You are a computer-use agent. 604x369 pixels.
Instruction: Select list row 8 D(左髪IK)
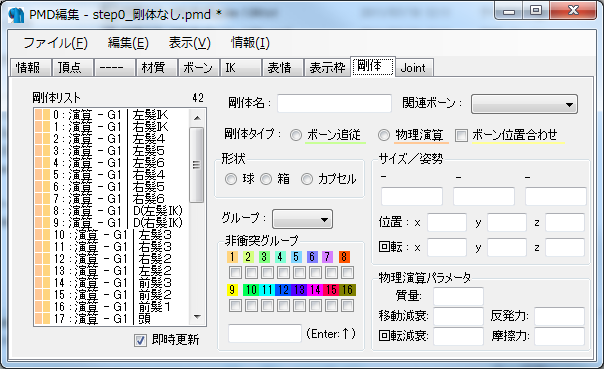coord(111,211)
